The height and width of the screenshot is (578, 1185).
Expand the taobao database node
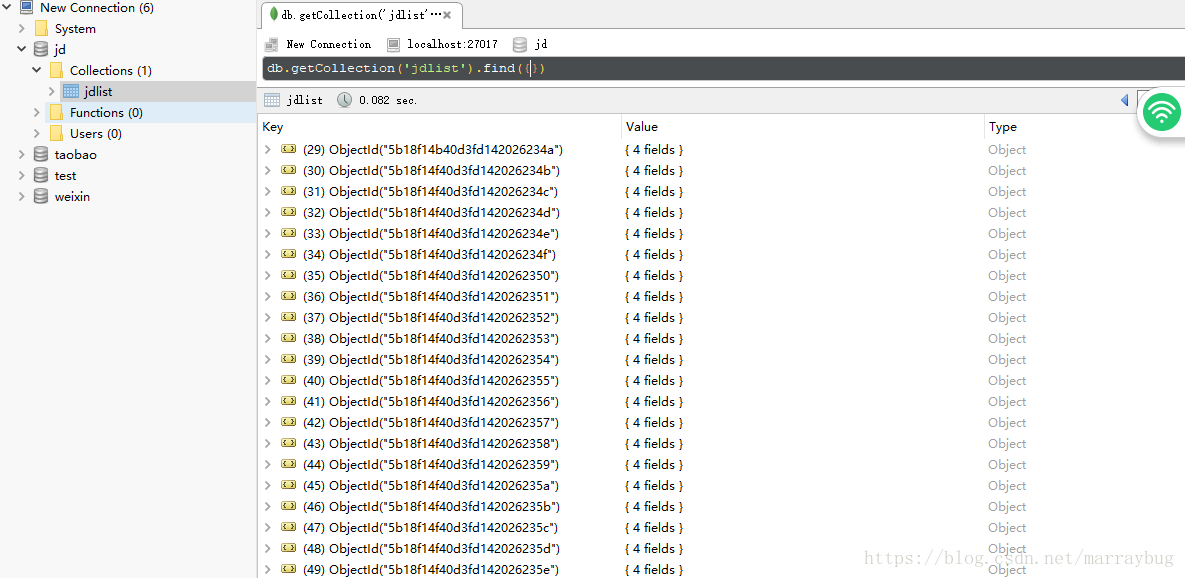[22, 155]
